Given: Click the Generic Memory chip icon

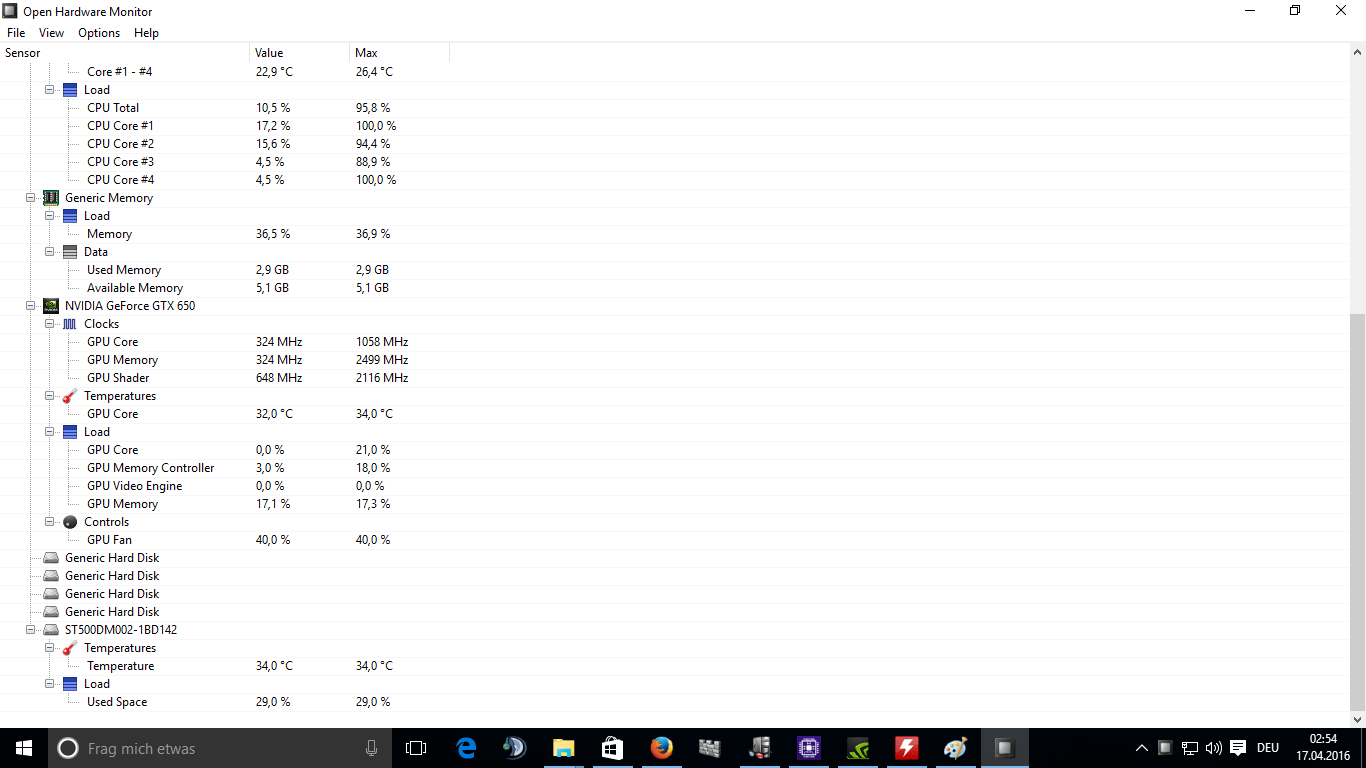Looking at the screenshot, I should [x=51, y=198].
